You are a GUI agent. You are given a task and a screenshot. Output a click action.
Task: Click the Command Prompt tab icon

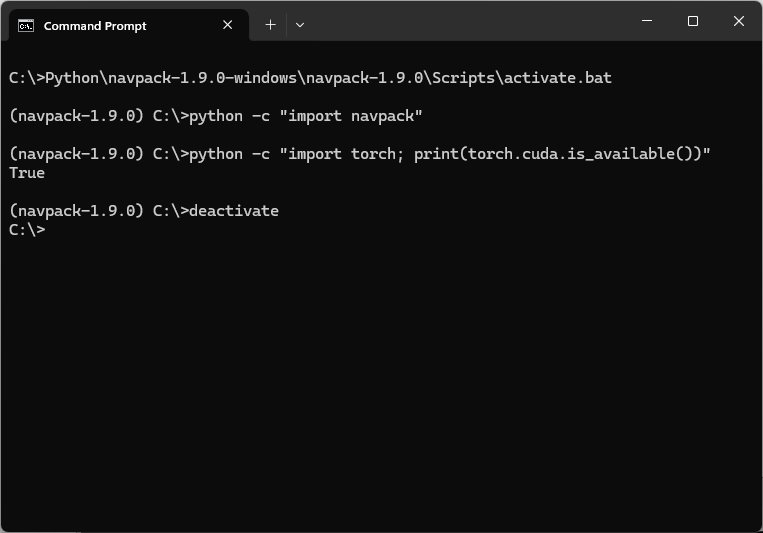28,26
